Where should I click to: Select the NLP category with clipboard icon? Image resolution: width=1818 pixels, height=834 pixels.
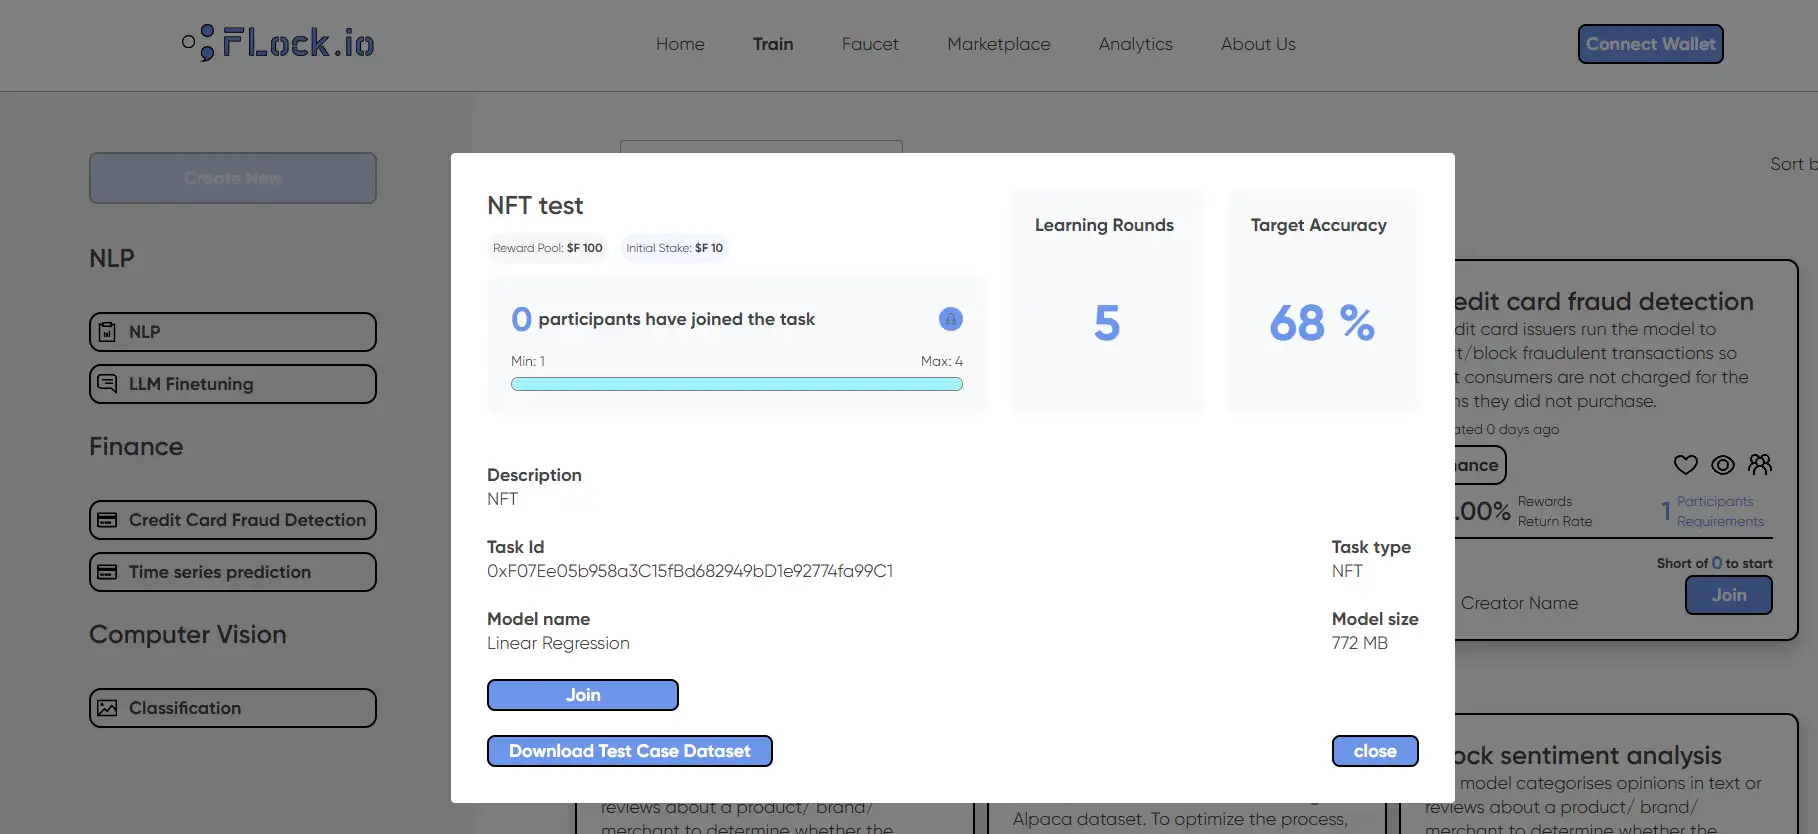click(232, 332)
